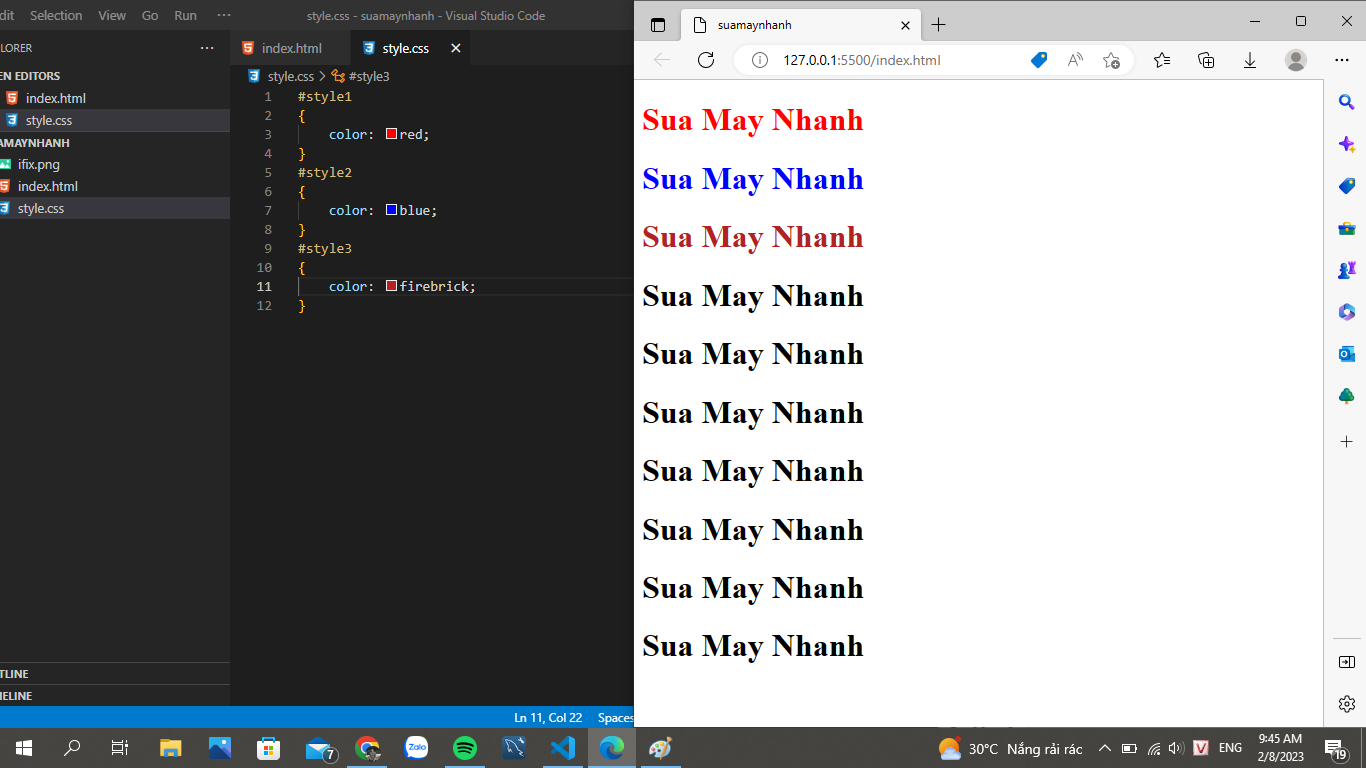The width and height of the screenshot is (1366, 768).
Task: Open the Windows Start menu
Action: tap(24, 747)
